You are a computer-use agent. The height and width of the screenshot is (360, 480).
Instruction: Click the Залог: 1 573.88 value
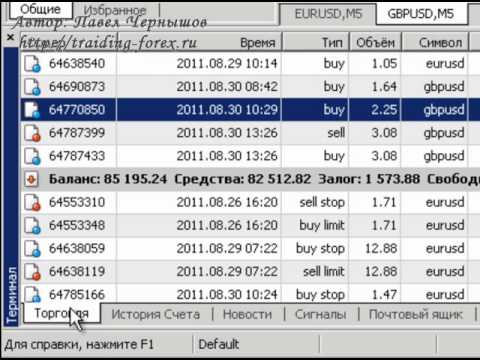click(369, 179)
